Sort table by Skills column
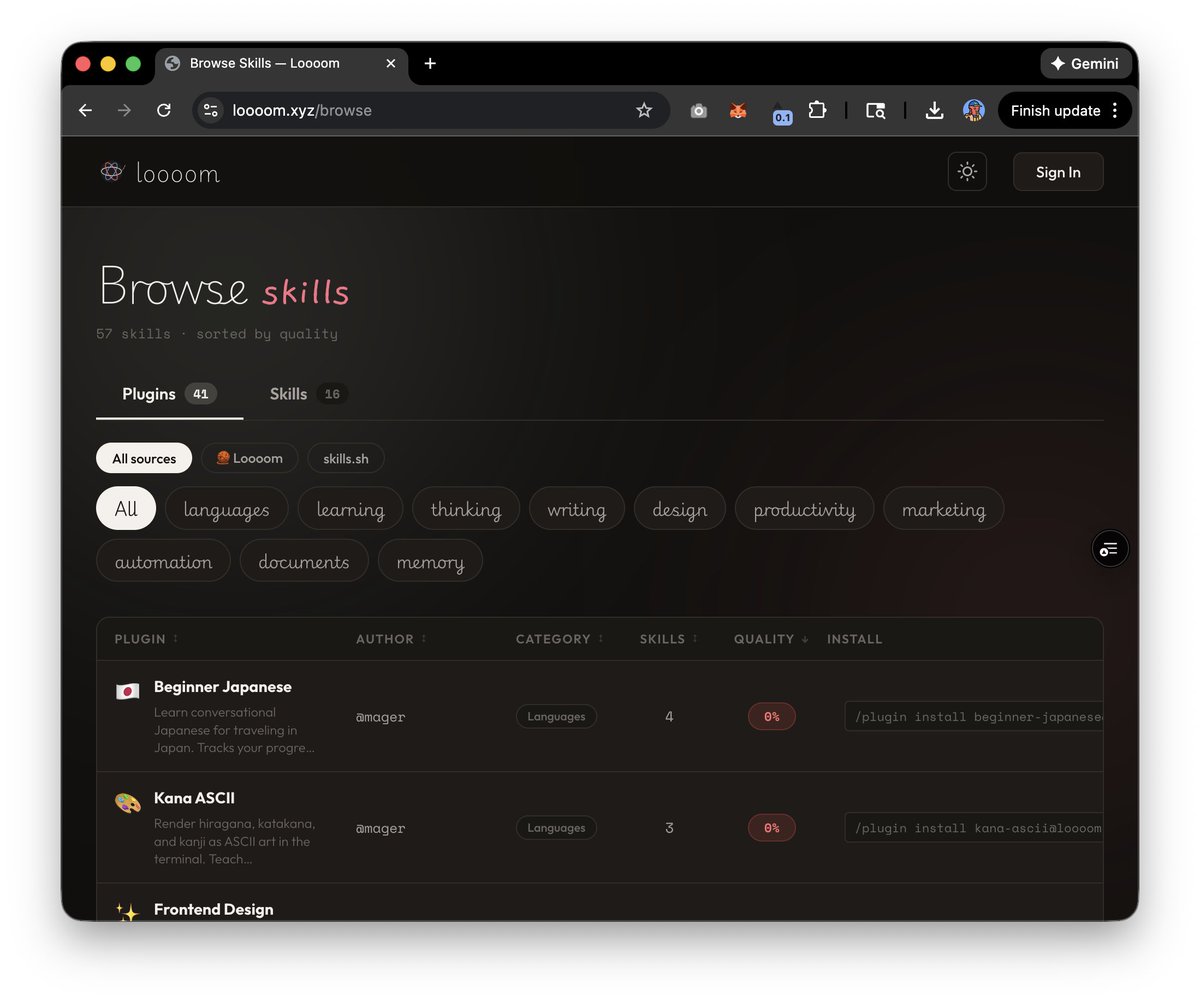 [x=669, y=639]
